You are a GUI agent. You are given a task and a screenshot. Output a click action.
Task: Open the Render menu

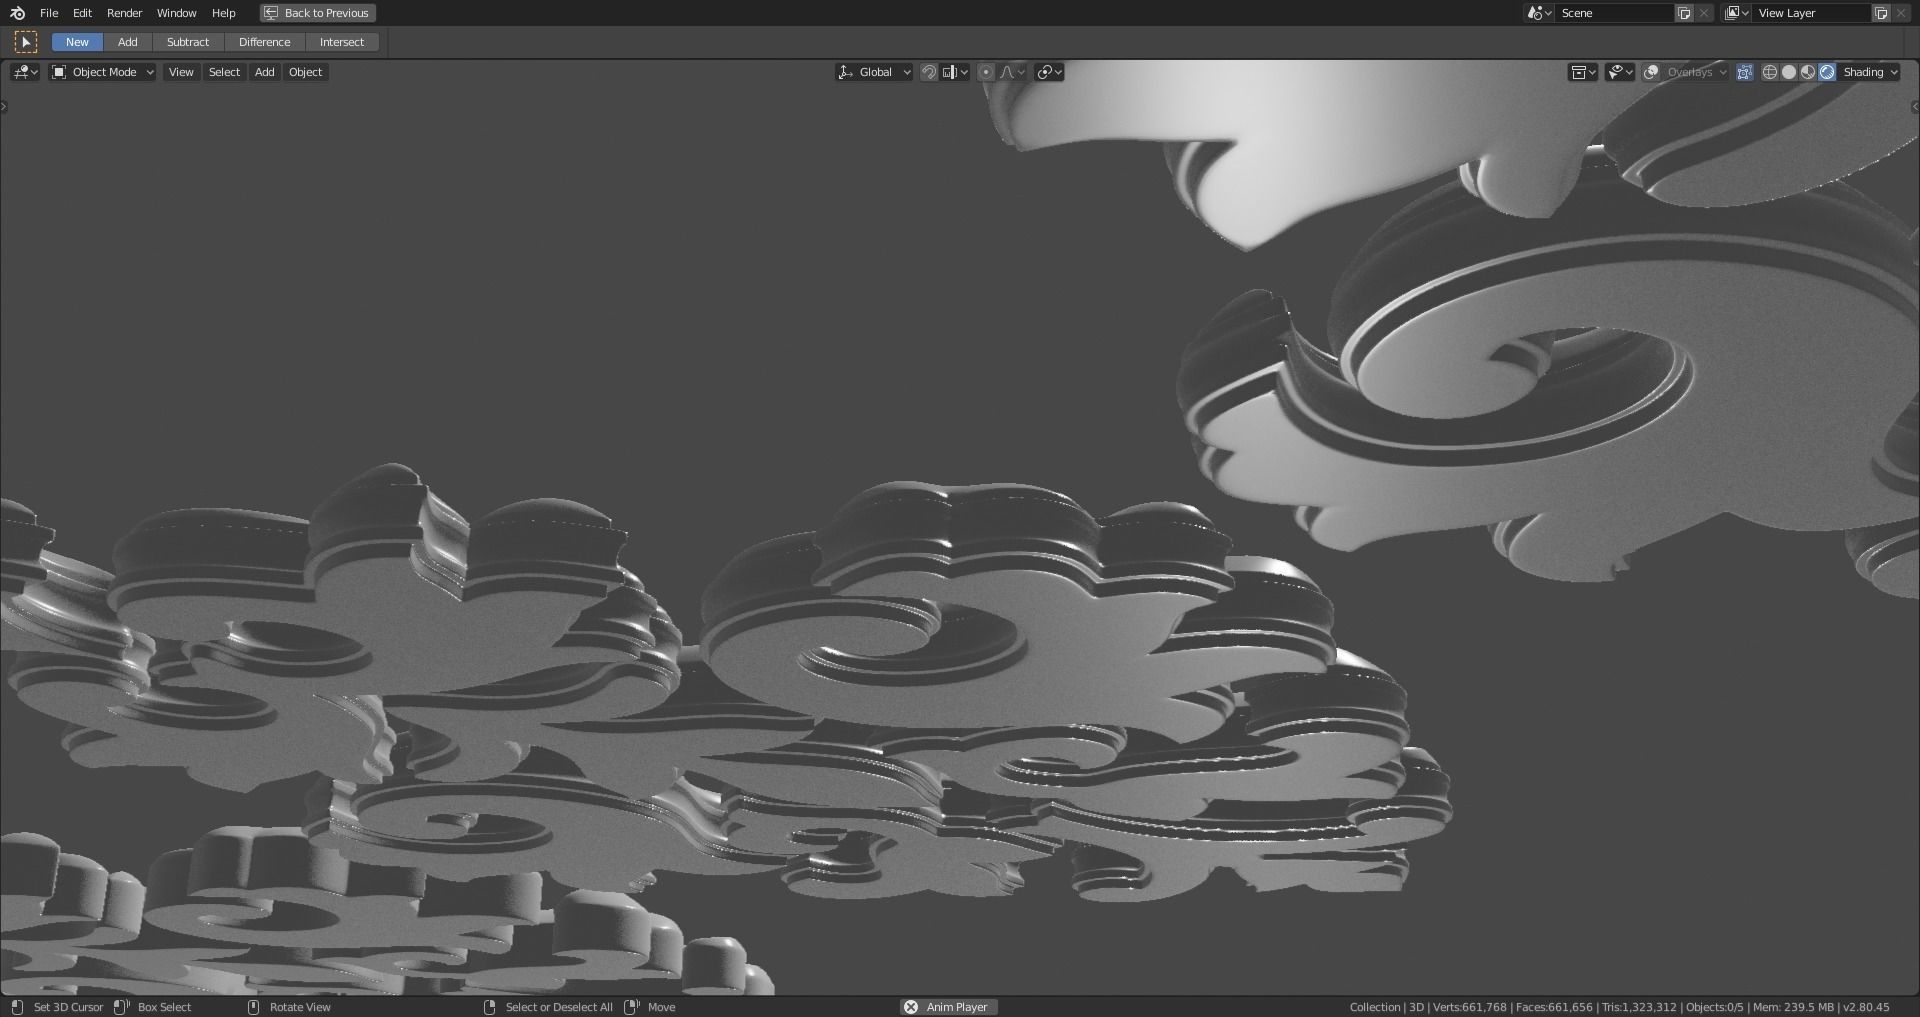125,13
